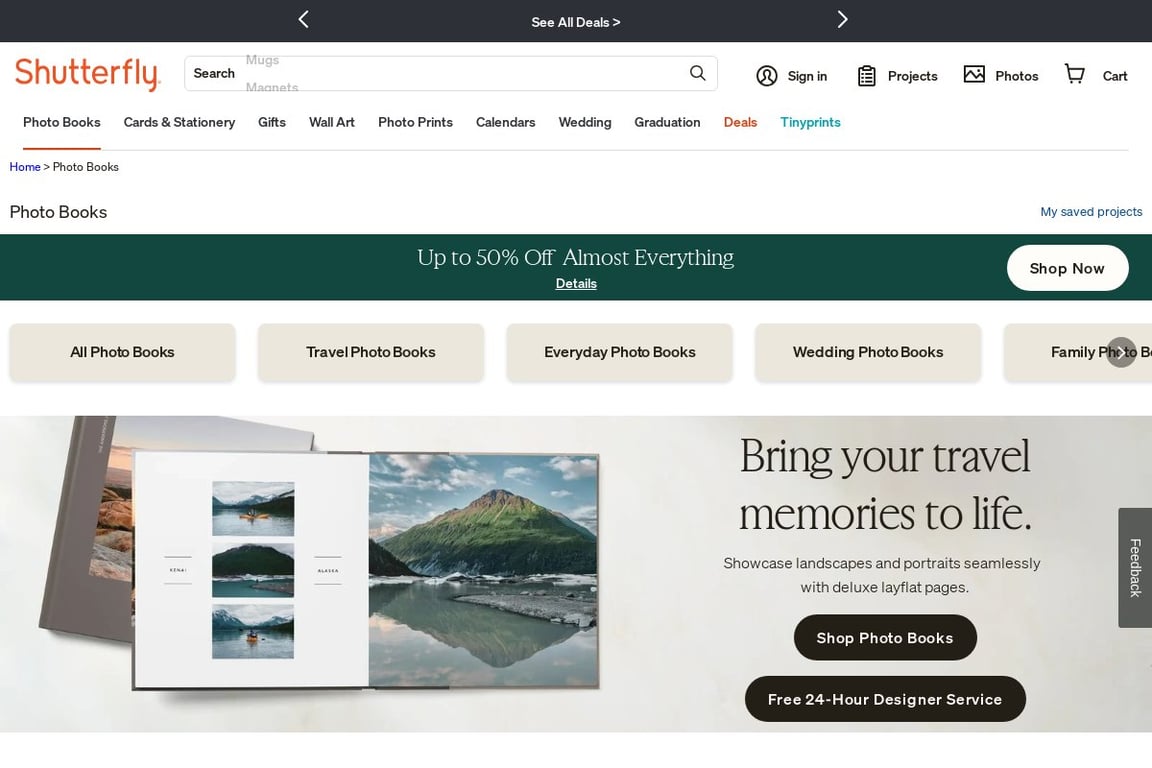Screen dimensions: 1152x768
Task: Focus the Search input field
Action: [x=450, y=73]
